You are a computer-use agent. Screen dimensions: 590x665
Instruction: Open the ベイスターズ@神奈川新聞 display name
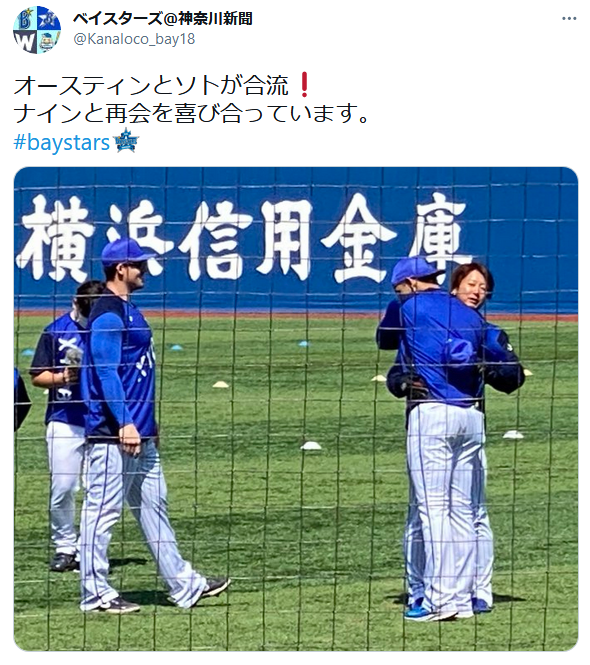click(x=163, y=19)
